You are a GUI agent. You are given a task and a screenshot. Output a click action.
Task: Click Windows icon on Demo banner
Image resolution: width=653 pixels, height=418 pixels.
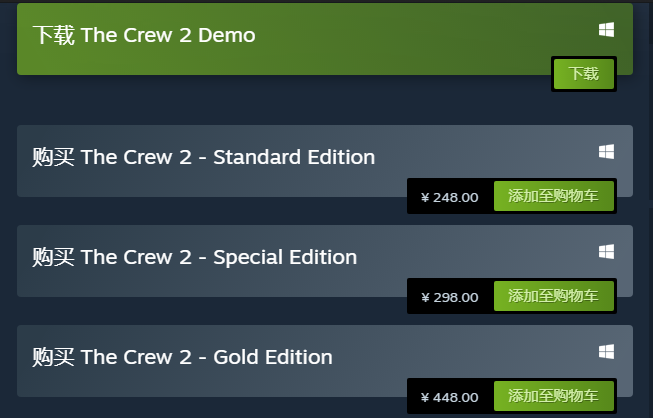click(x=606, y=30)
